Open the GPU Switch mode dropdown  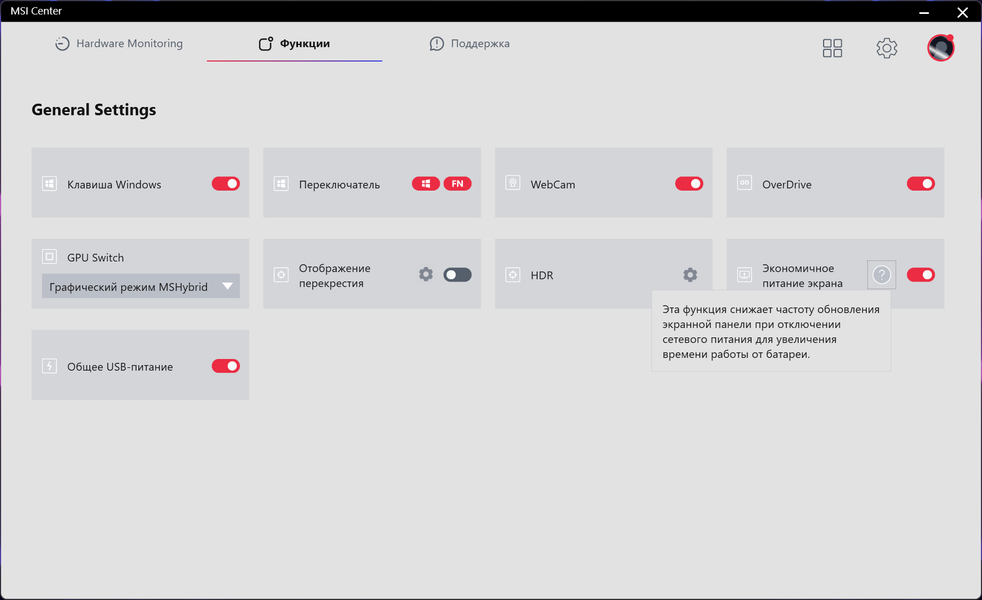(x=141, y=286)
